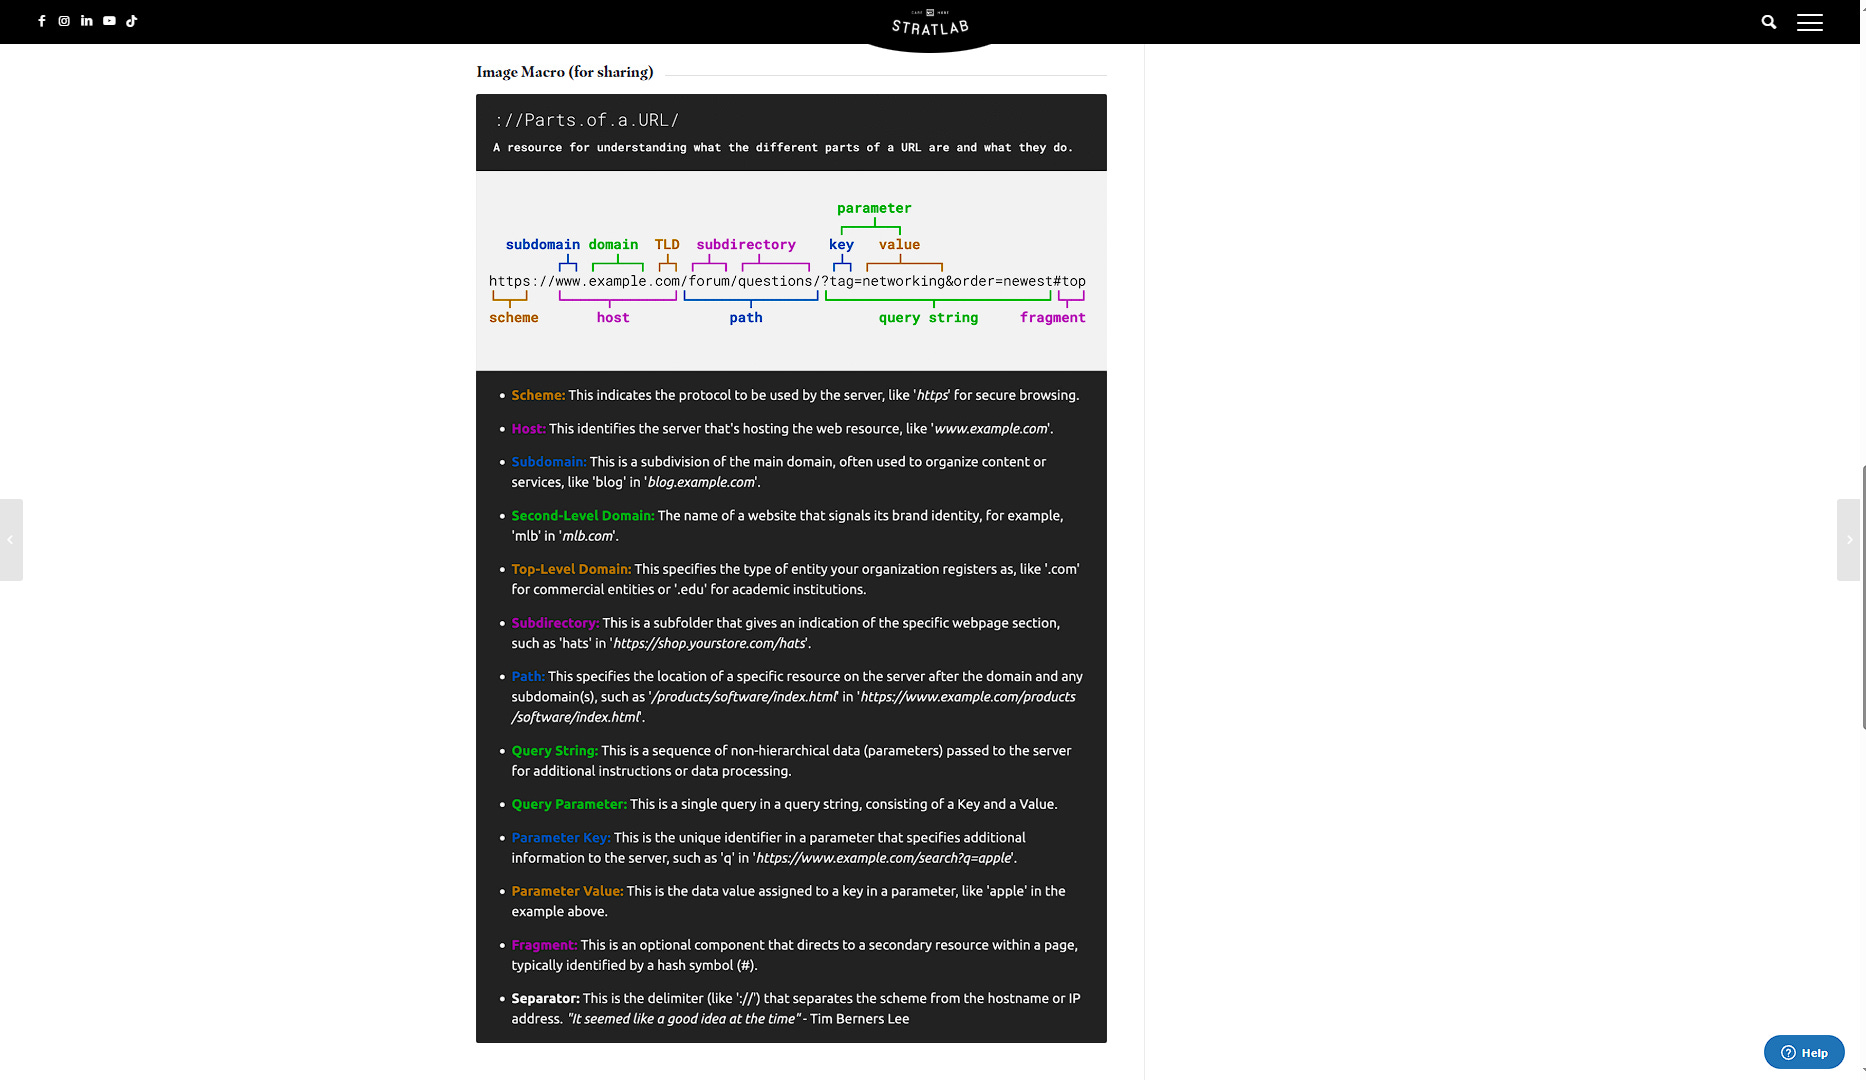
Task: Open the LinkedIn social icon
Action: tap(87, 21)
